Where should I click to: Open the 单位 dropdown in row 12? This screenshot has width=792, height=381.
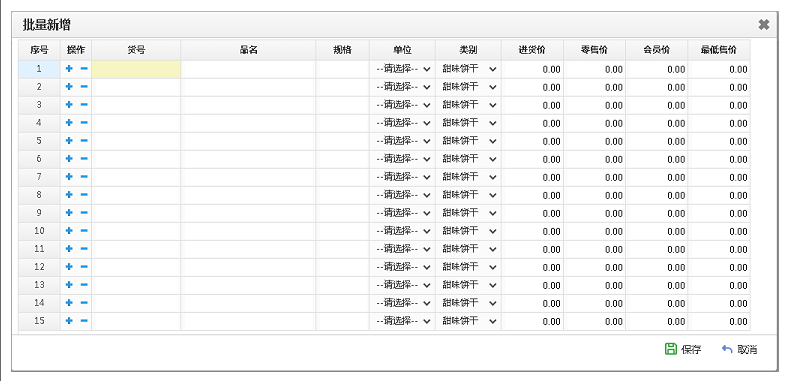tap(403, 267)
